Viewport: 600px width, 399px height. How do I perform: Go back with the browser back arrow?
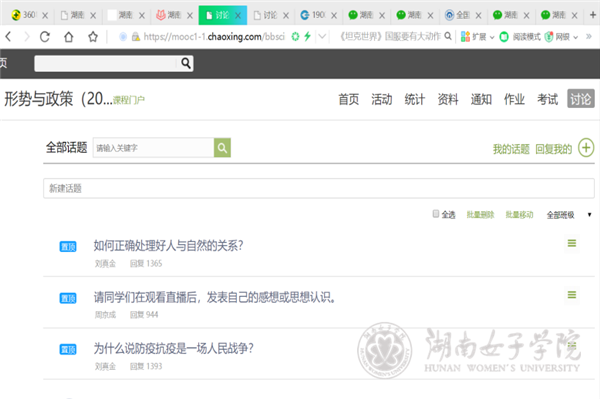[9, 37]
